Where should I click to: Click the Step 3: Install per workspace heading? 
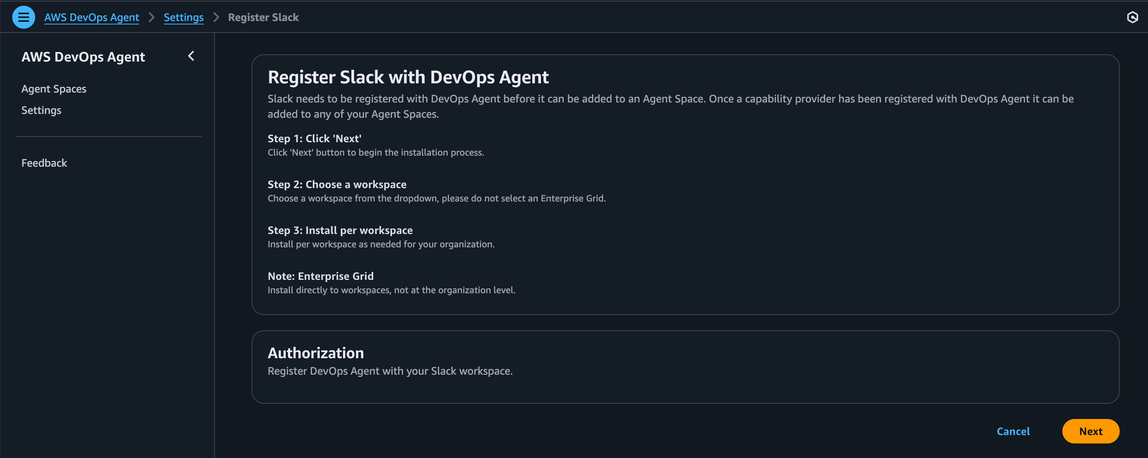coord(340,230)
